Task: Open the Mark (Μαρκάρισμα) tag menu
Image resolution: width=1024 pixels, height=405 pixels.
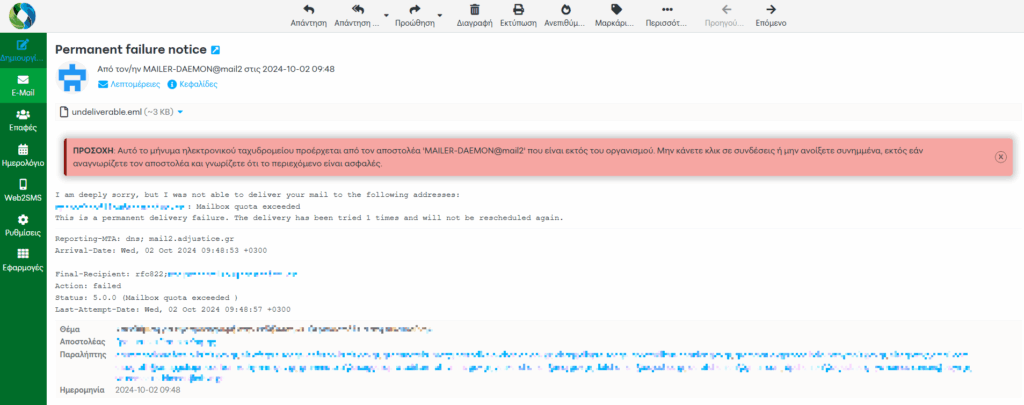Action: click(x=615, y=14)
